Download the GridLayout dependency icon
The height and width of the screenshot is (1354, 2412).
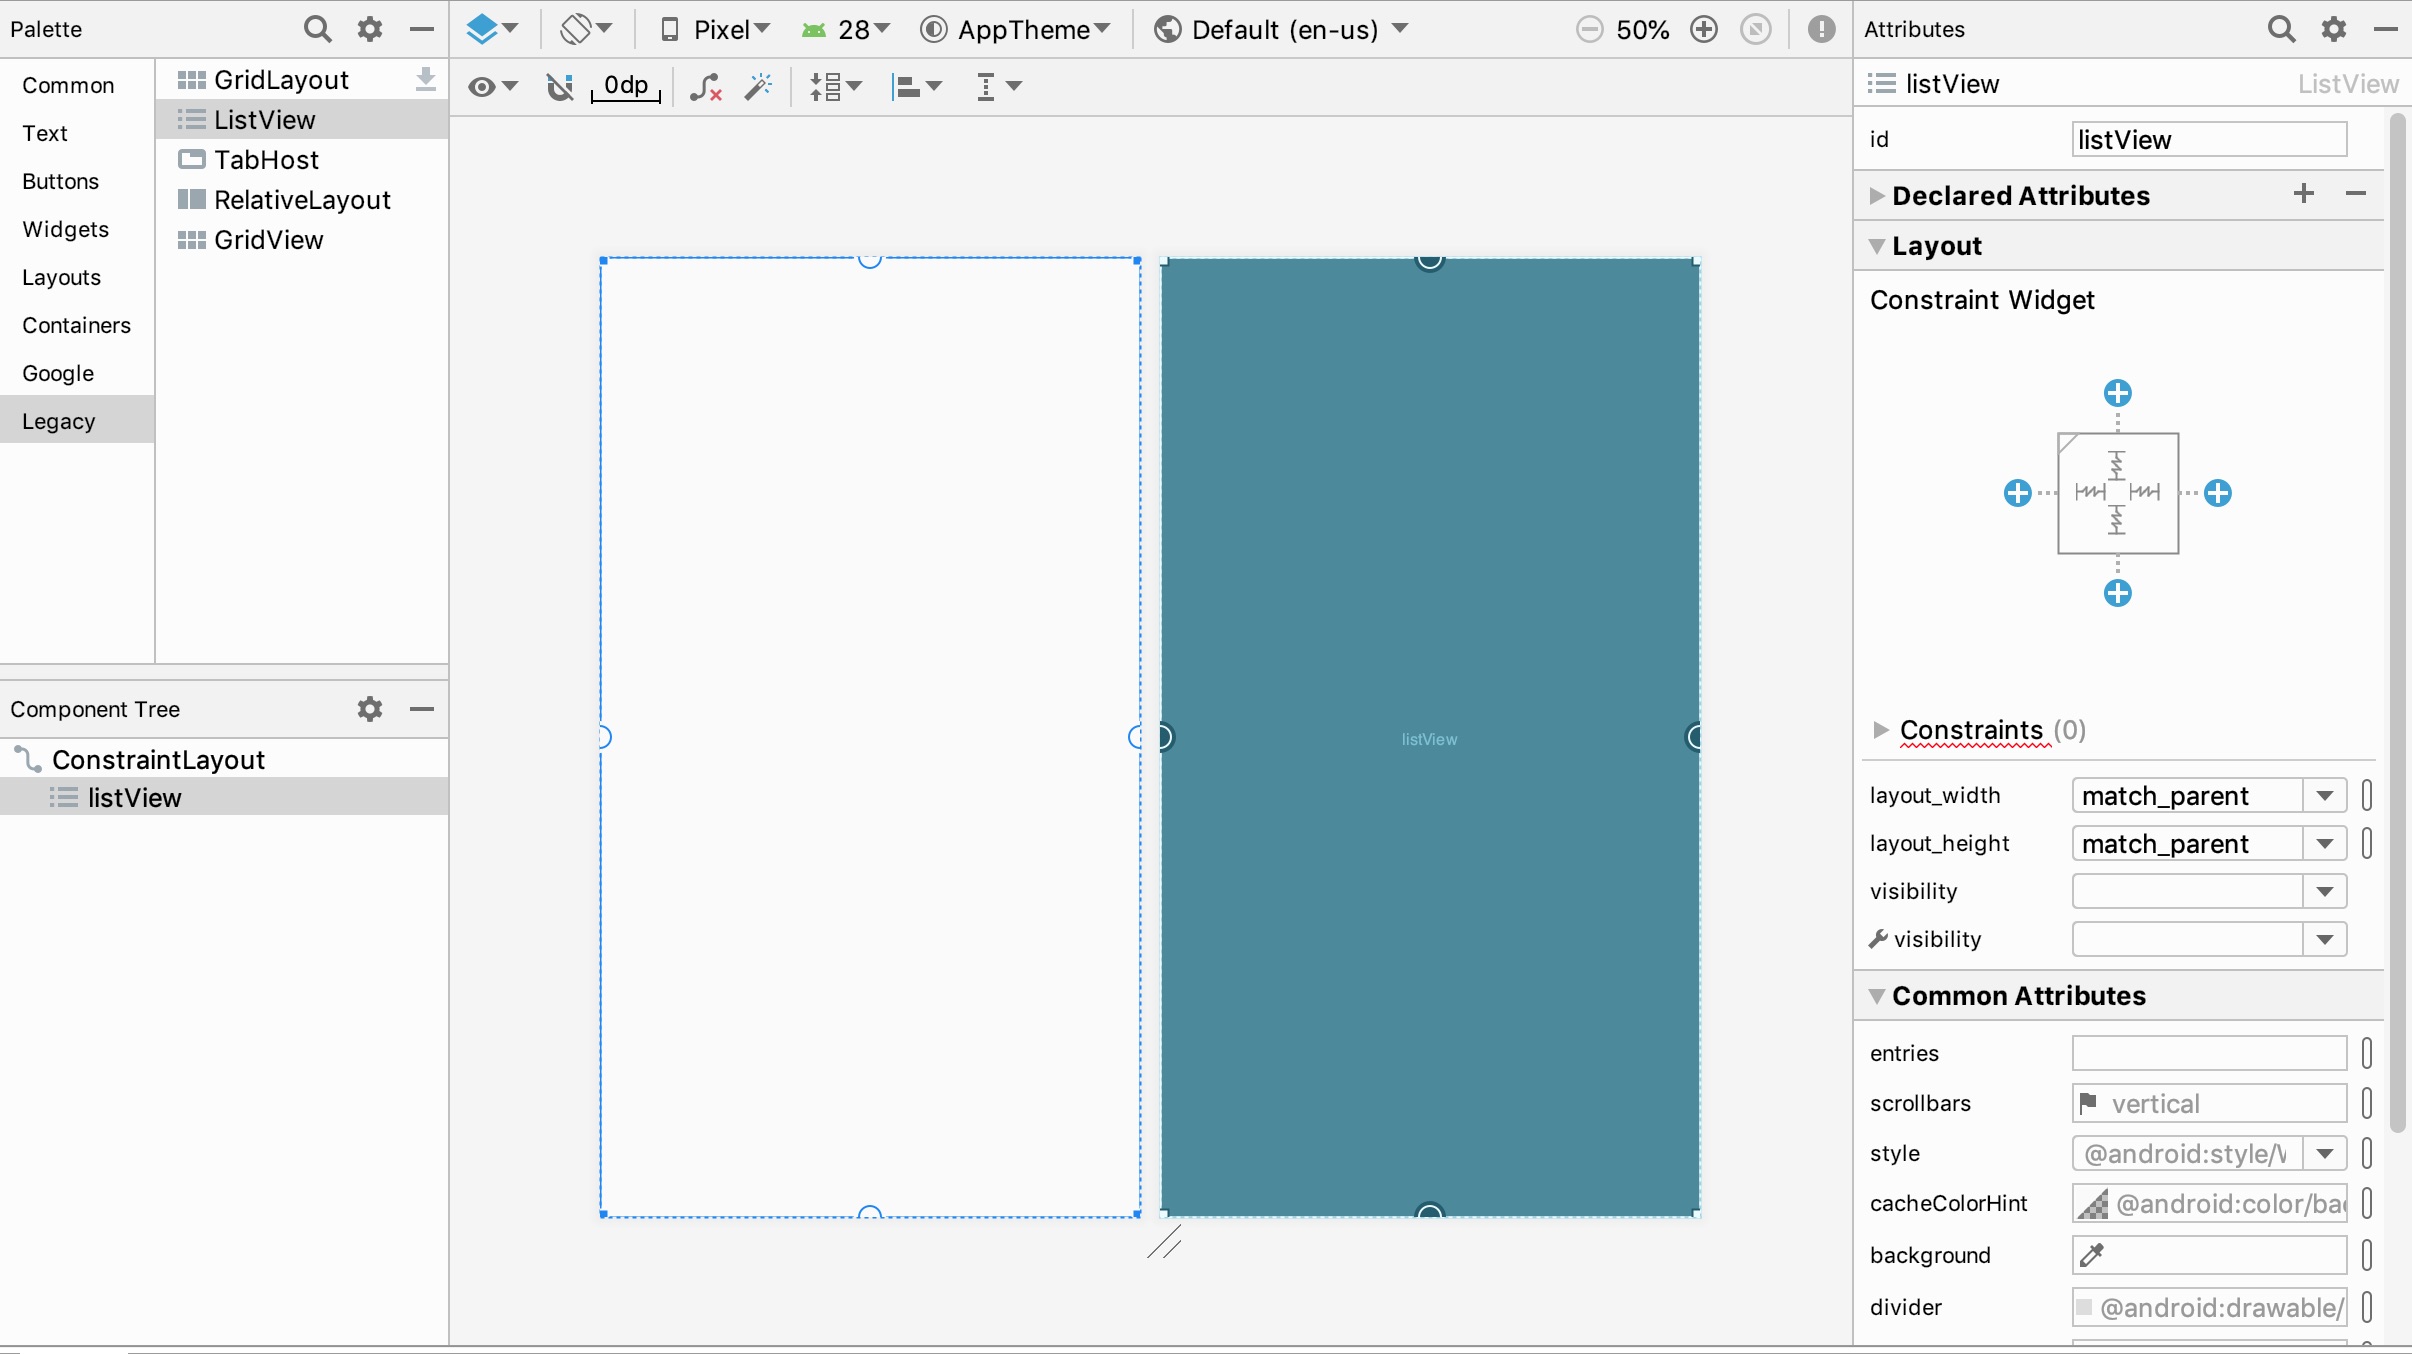point(426,80)
